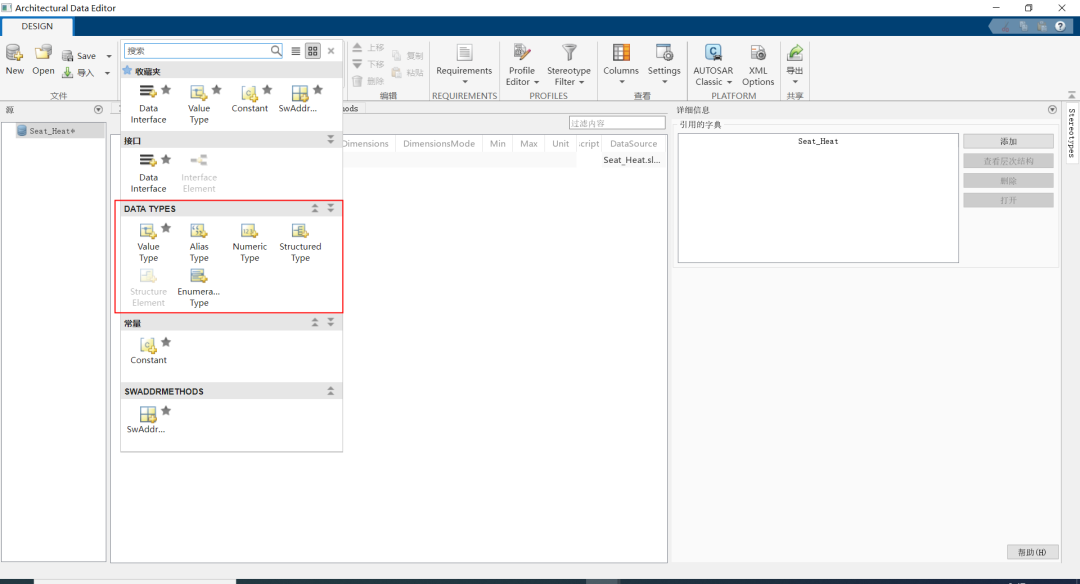
Task: Open Profile Editor
Action: 522,64
